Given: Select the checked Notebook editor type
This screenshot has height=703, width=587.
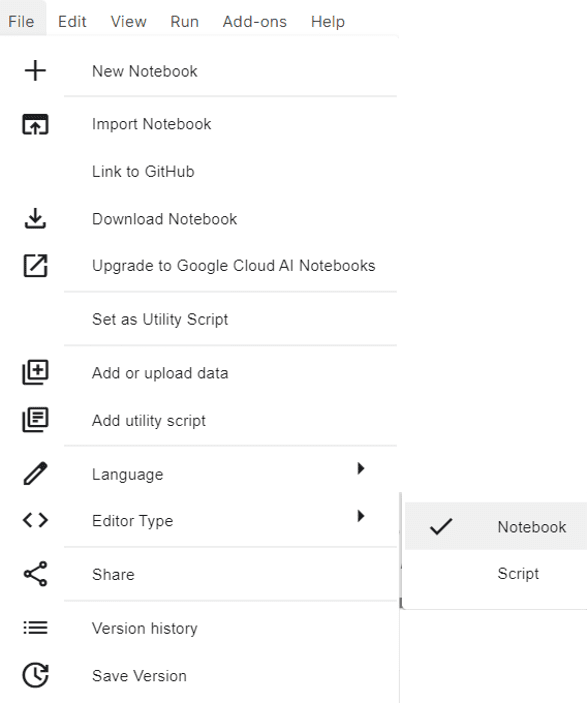Looking at the screenshot, I should pyautogui.click(x=496, y=526).
